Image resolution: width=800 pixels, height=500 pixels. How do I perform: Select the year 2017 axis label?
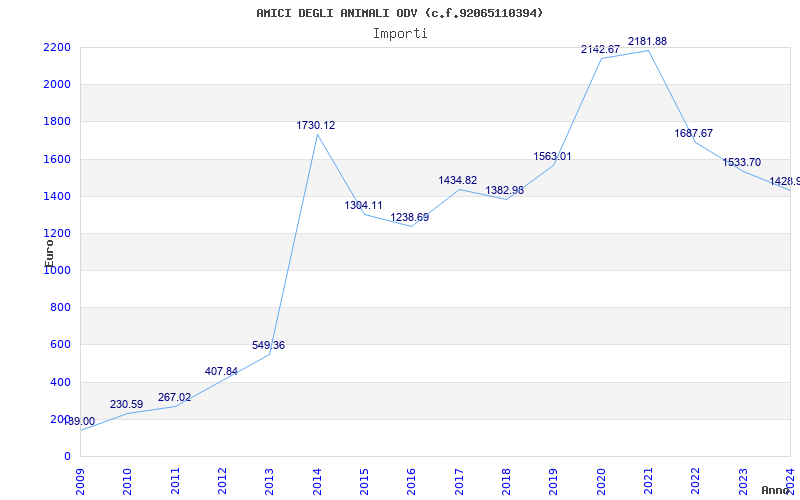pos(459,482)
